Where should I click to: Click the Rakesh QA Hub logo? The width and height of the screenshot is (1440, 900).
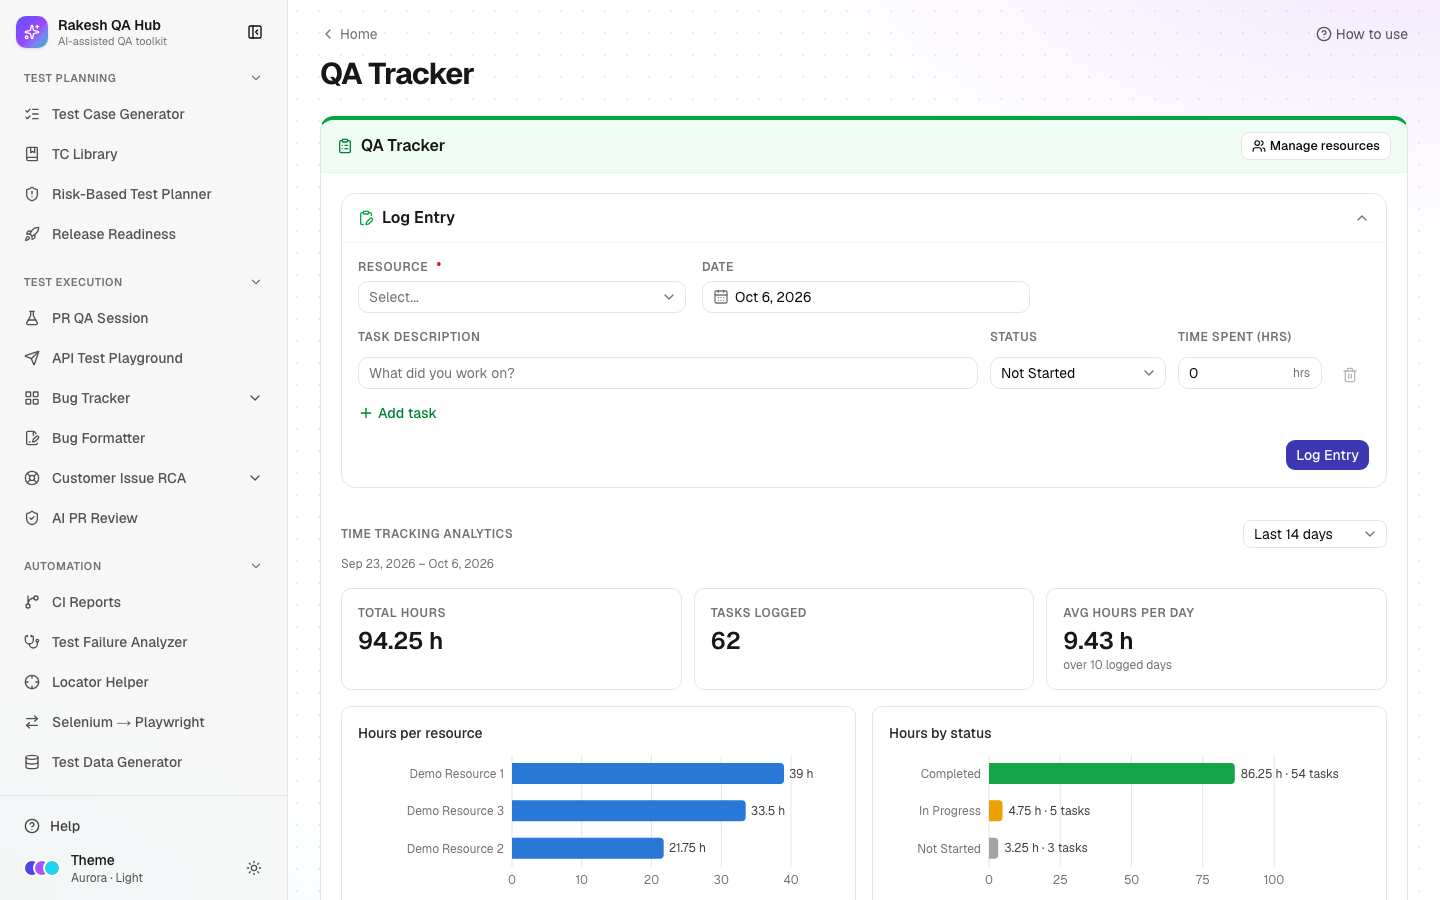[x=32, y=32]
